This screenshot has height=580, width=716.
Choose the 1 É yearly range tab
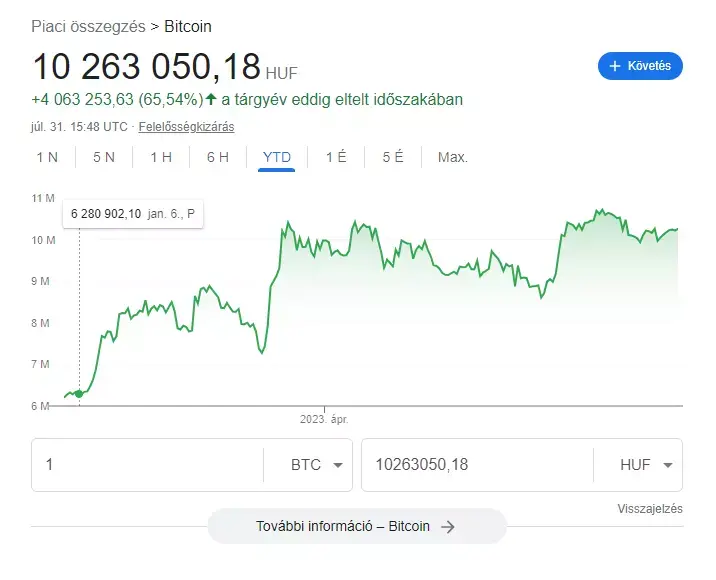[x=336, y=157]
